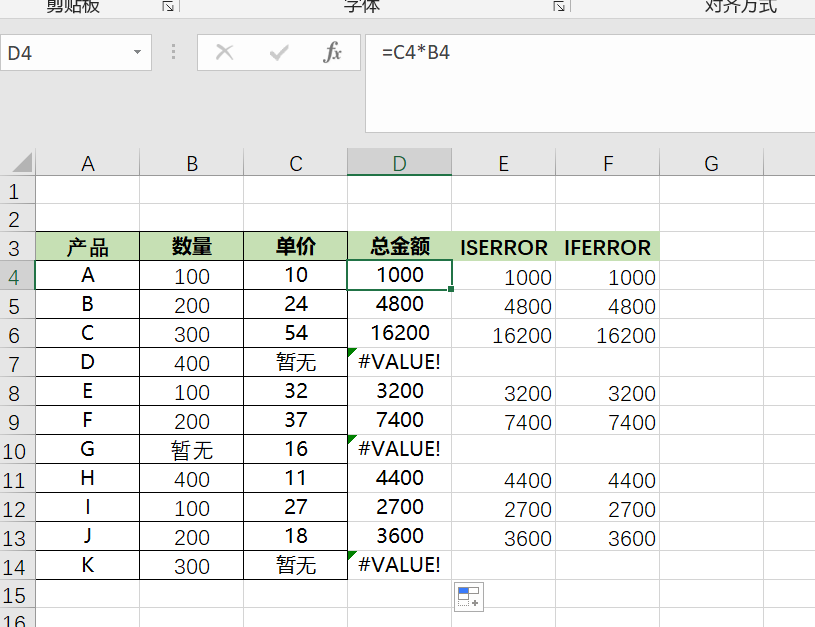The width and height of the screenshot is (815, 627).
Task: Select row 1 header
Action: tap(18, 190)
